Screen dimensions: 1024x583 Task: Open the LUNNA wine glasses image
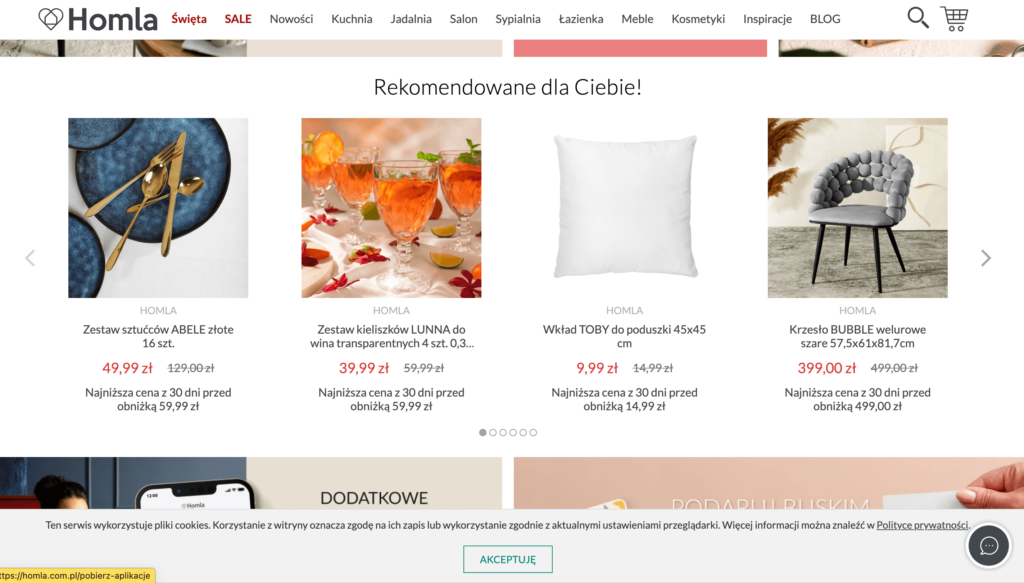tap(391, 208)
